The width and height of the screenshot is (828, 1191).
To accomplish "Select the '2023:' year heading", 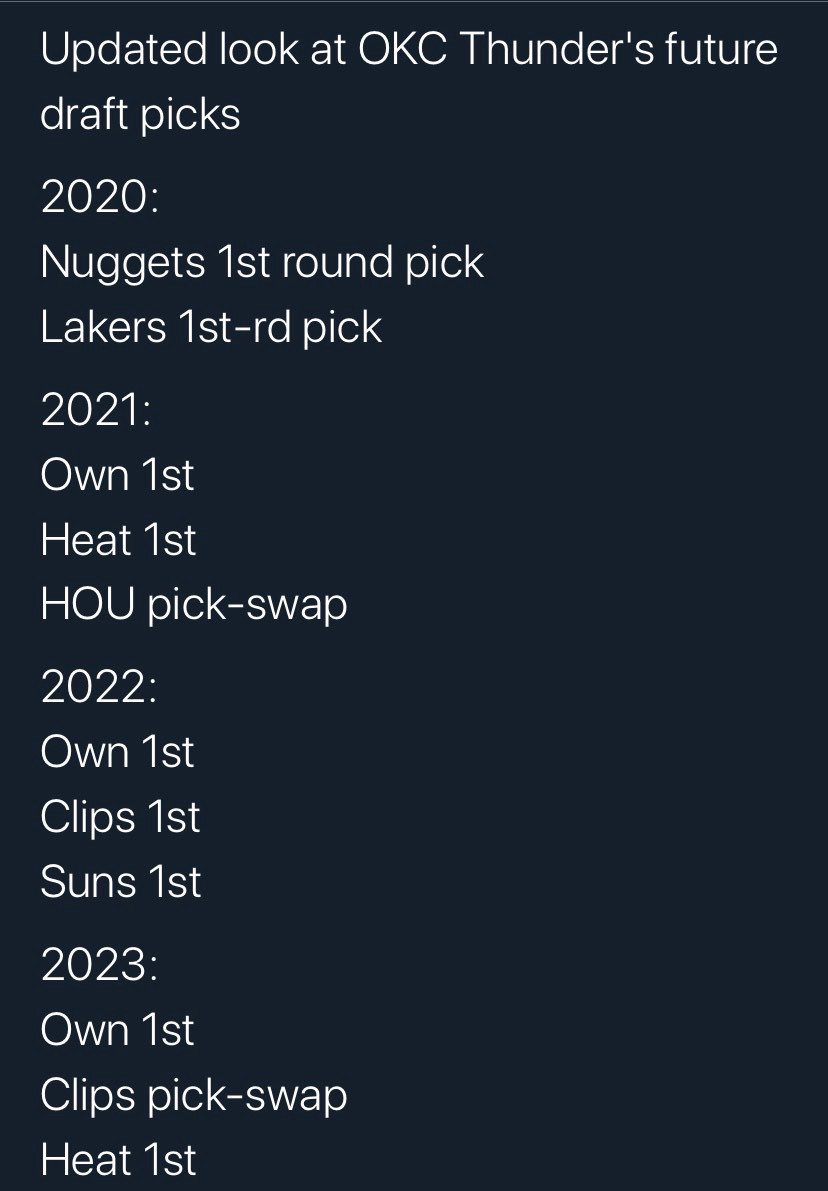I will [100, 965].
